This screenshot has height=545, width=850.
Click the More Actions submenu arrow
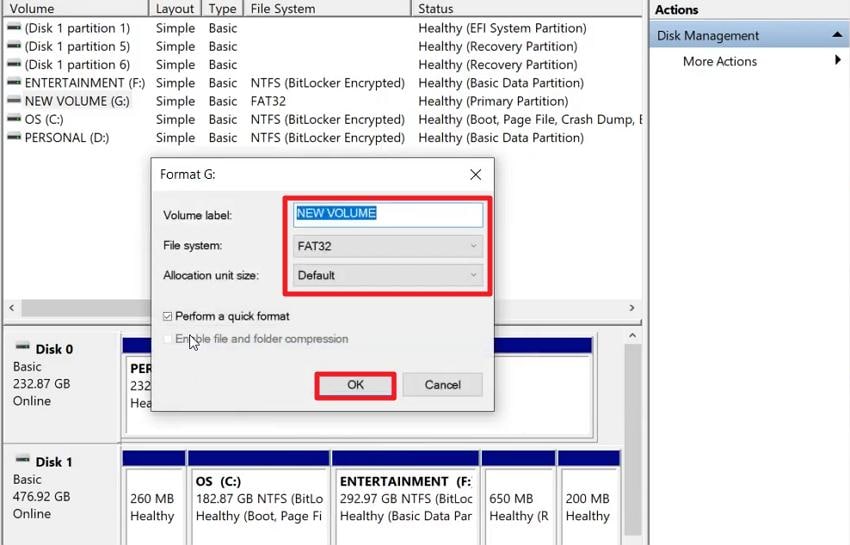pos(838,60)
